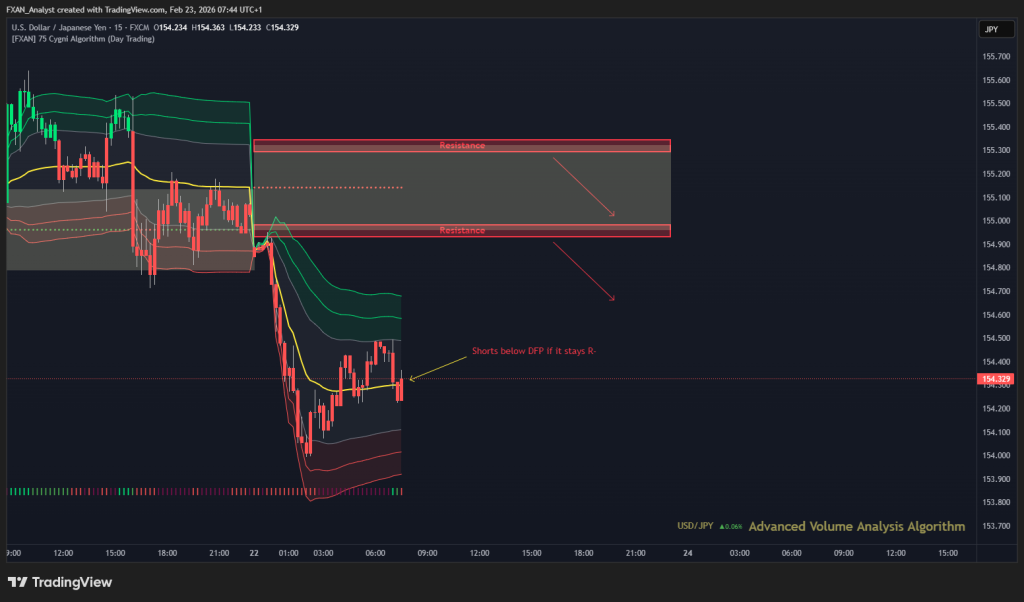
Task: Select the lower red downward trend arrow
Action: tap(582, 271)
